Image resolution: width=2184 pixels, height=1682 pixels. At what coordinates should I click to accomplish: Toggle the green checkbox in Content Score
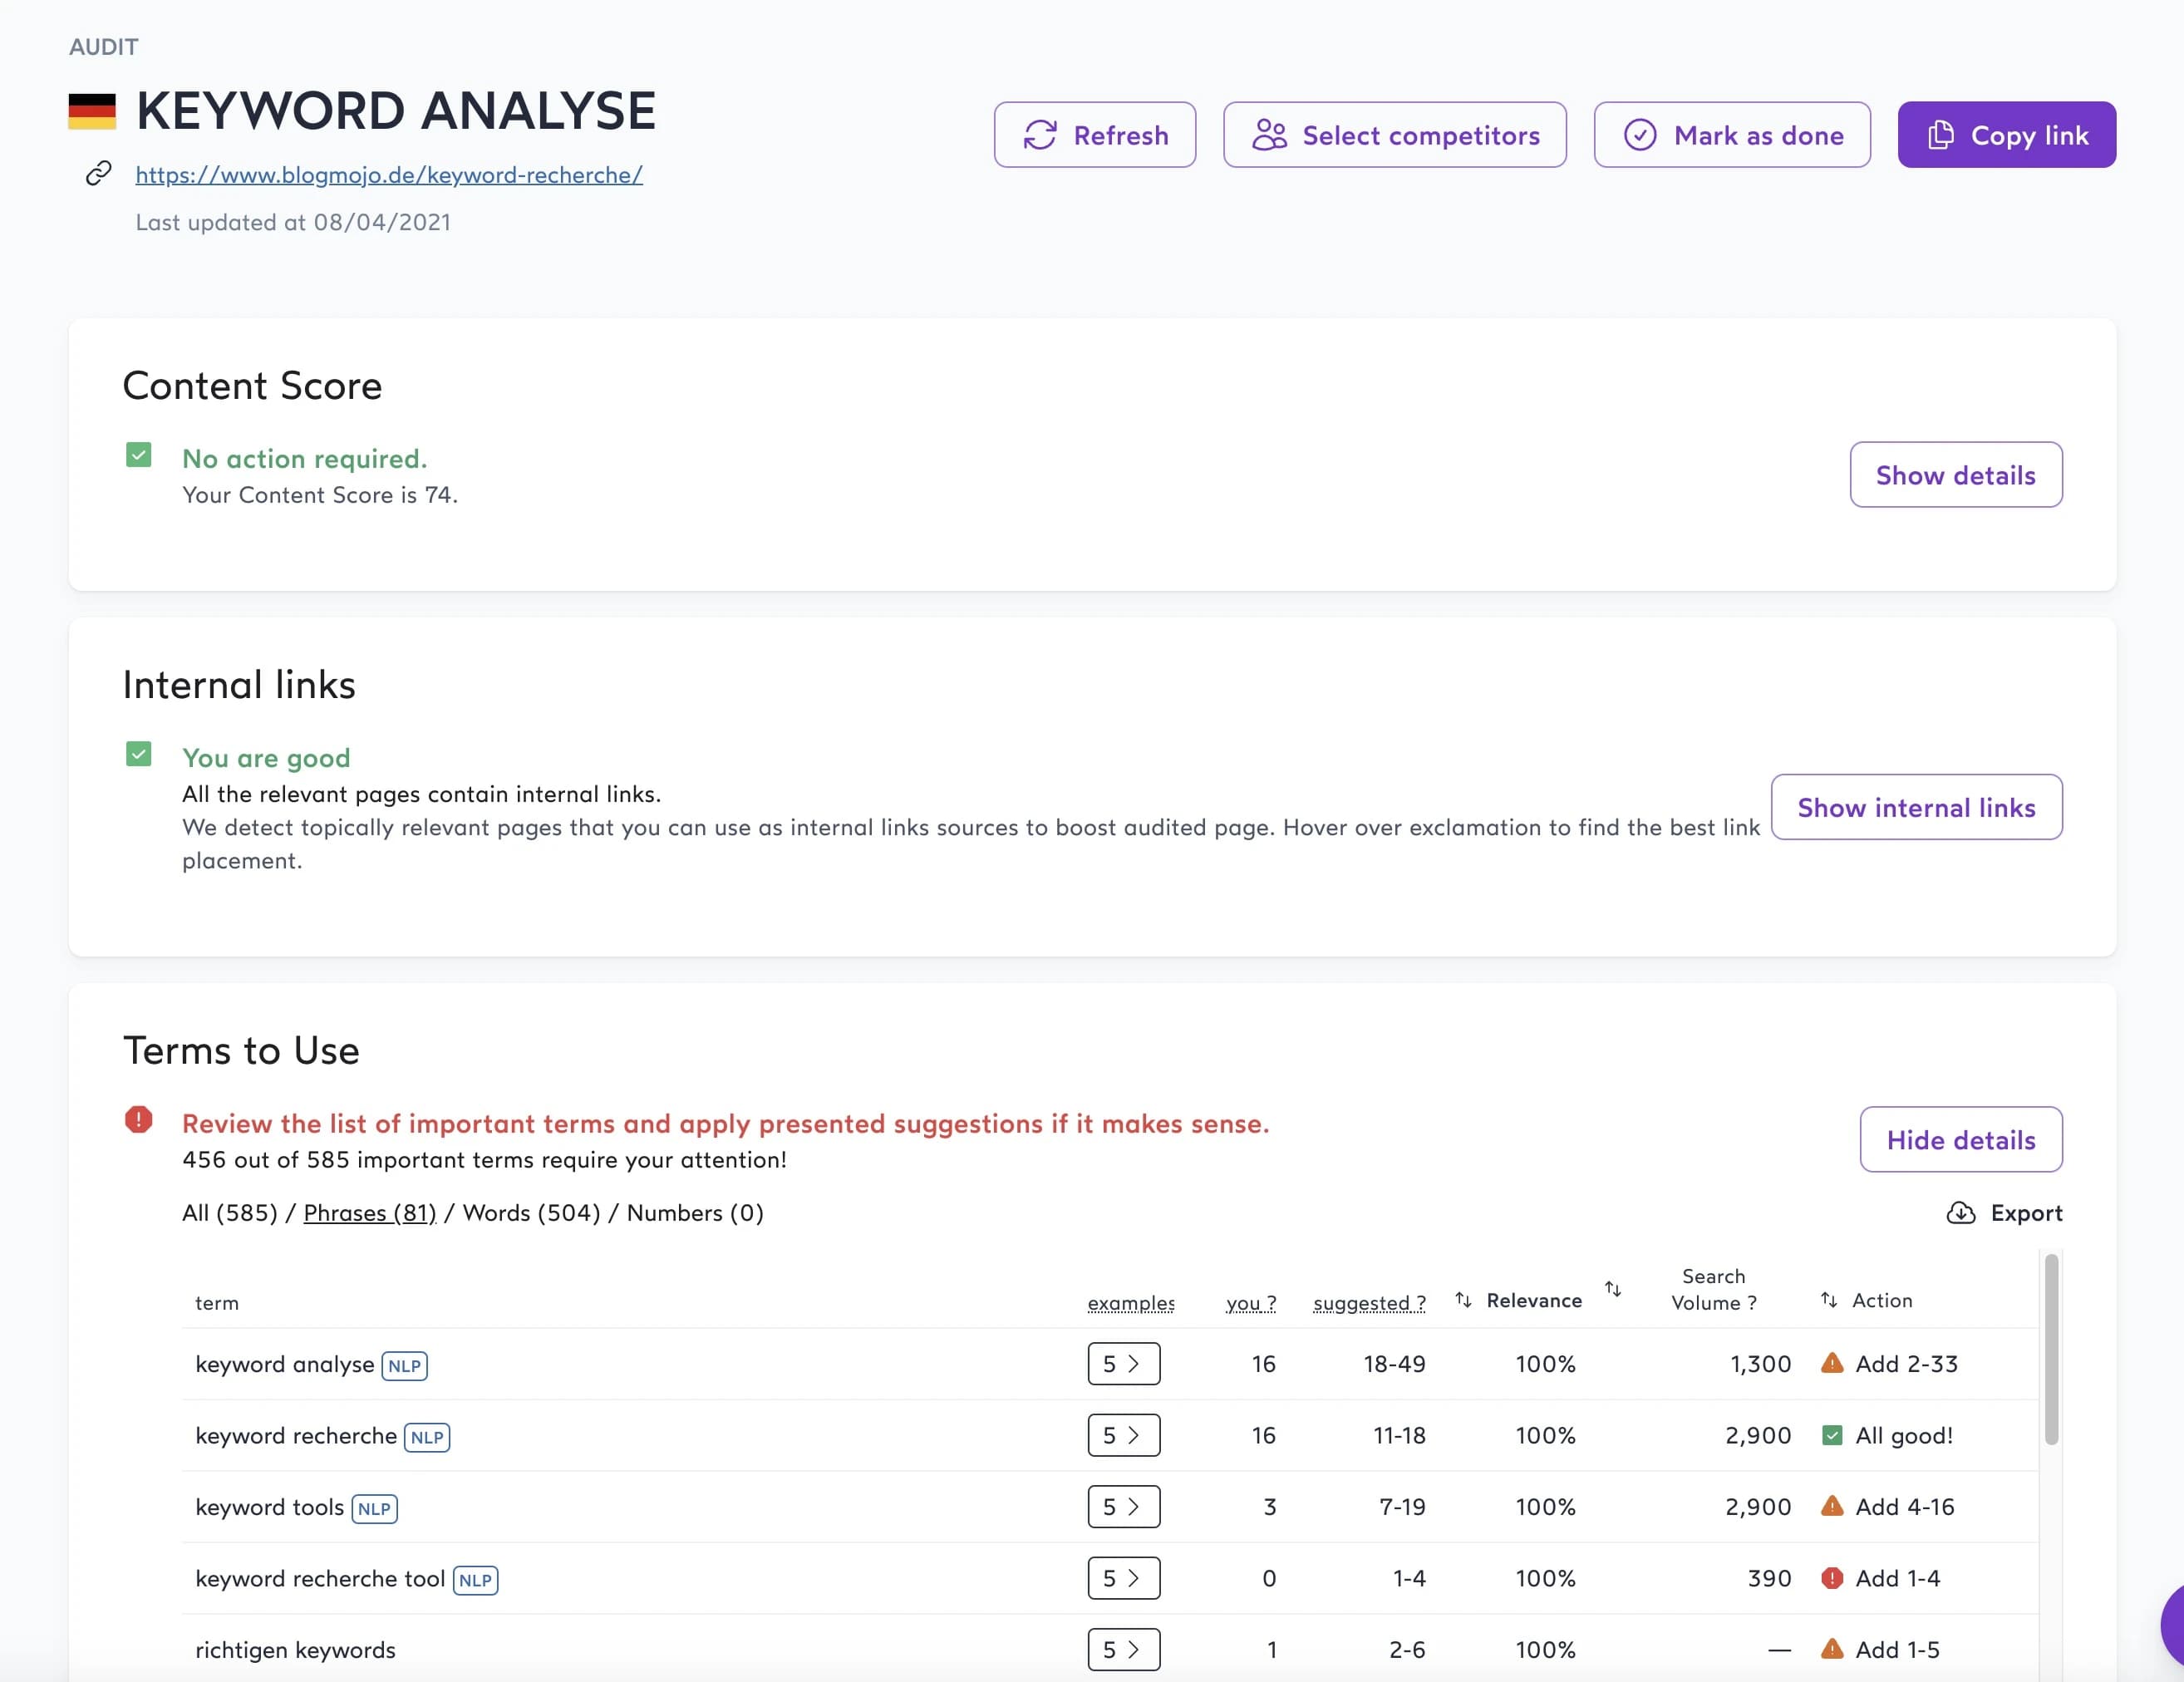tap(138, 455)
